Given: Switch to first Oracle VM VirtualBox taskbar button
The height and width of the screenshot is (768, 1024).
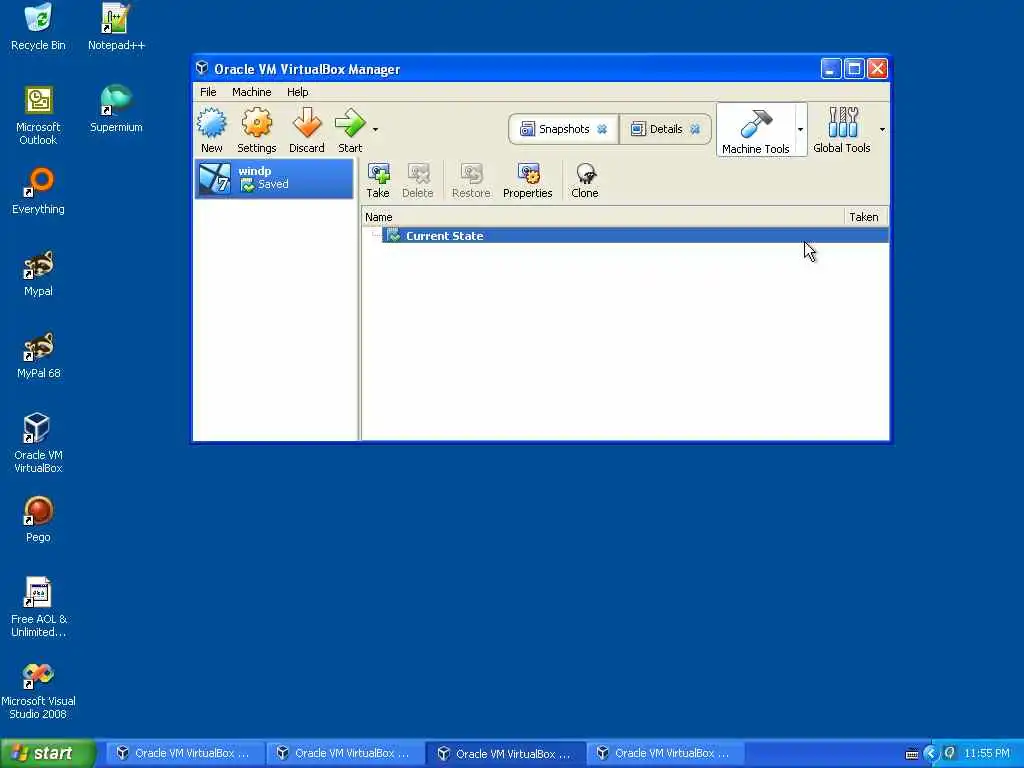Looking at the screenshot, I should [x=184, y=754].
